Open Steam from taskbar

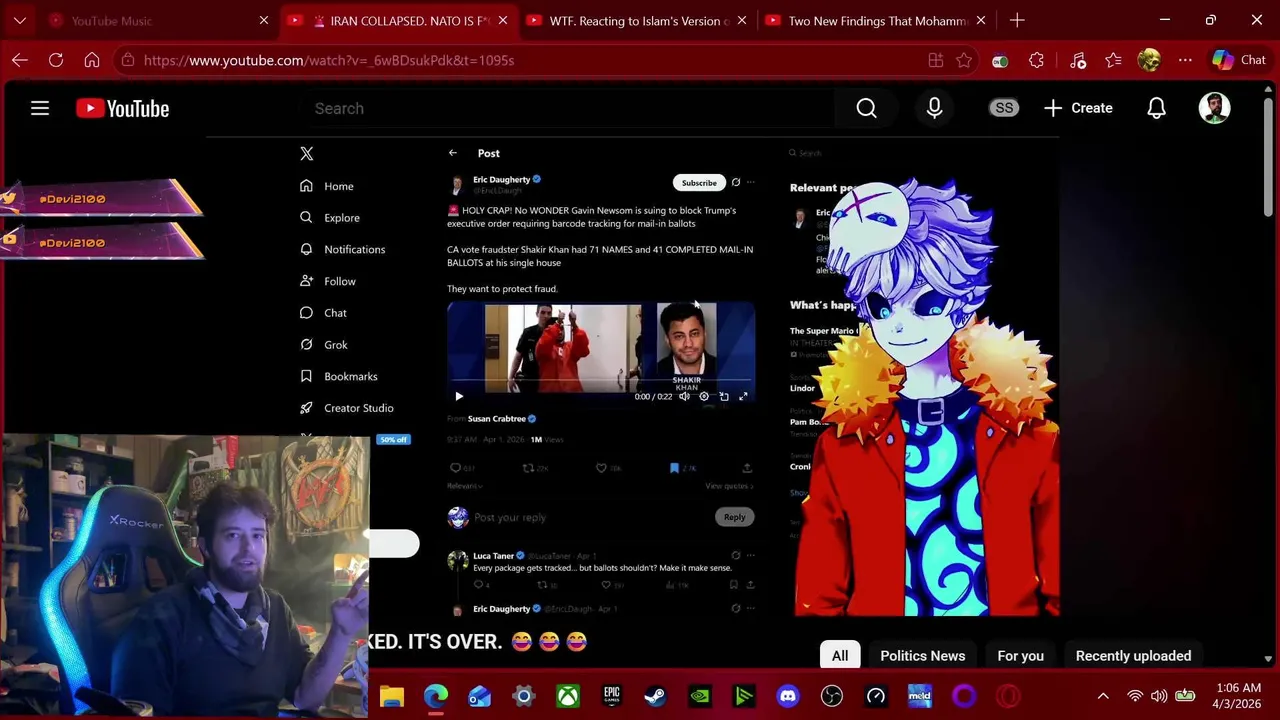click(x=655, y=696)
